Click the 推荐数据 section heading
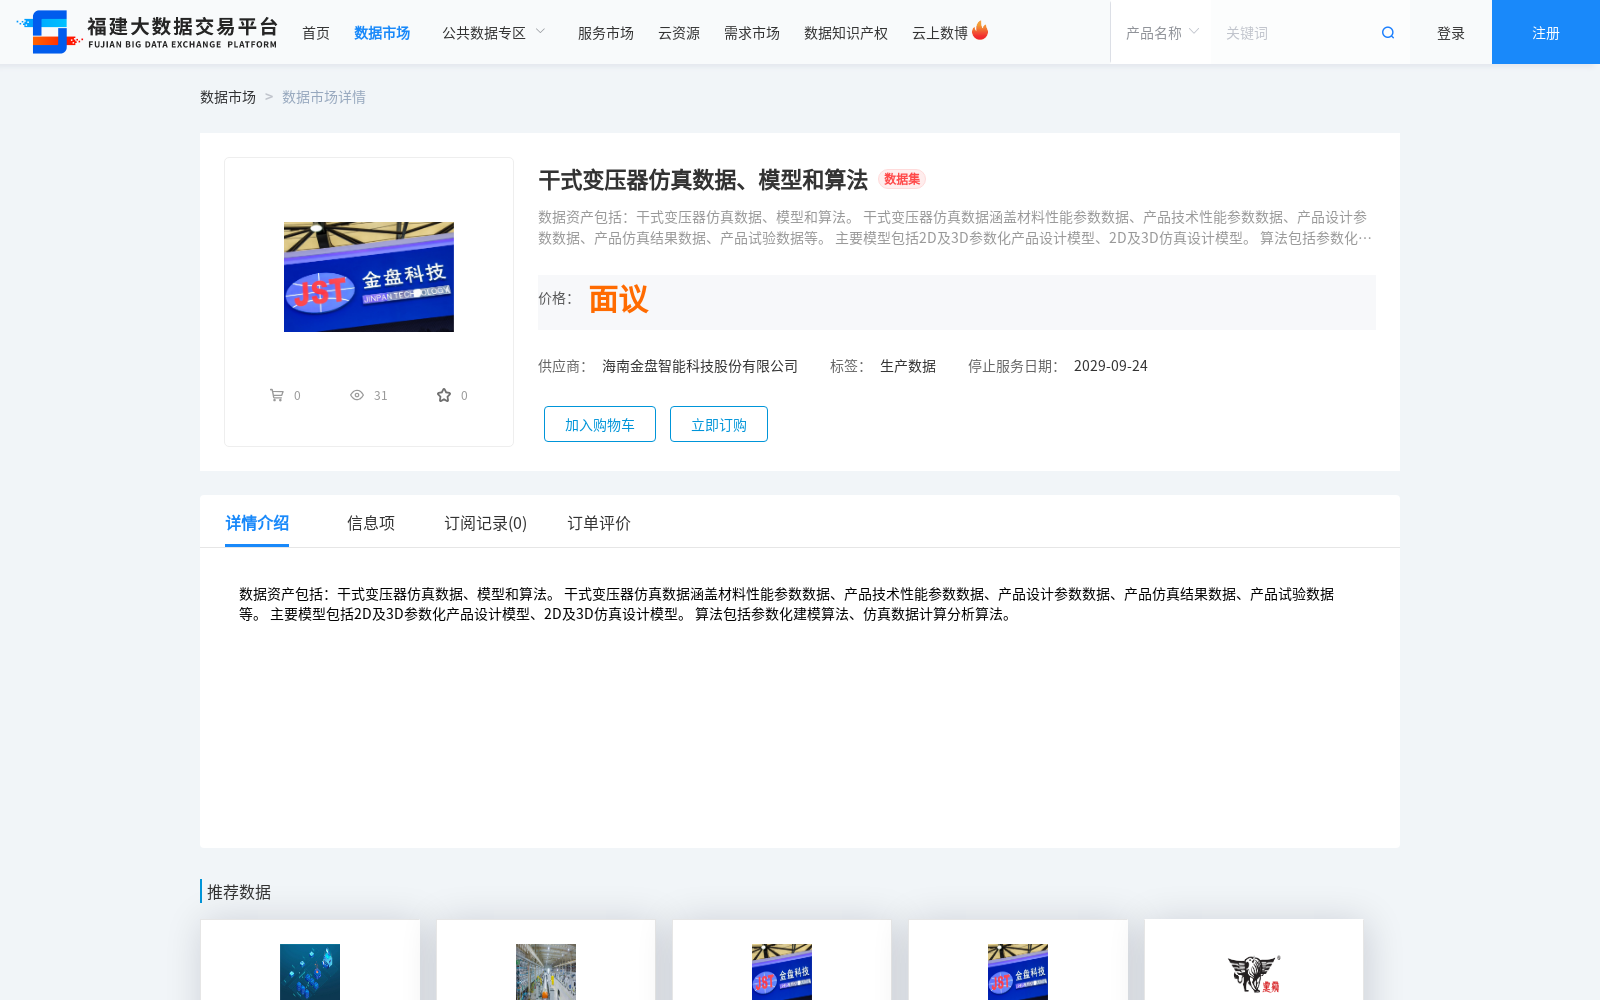The height and width of the screenshot is (1000, 1600). [239, 892]
